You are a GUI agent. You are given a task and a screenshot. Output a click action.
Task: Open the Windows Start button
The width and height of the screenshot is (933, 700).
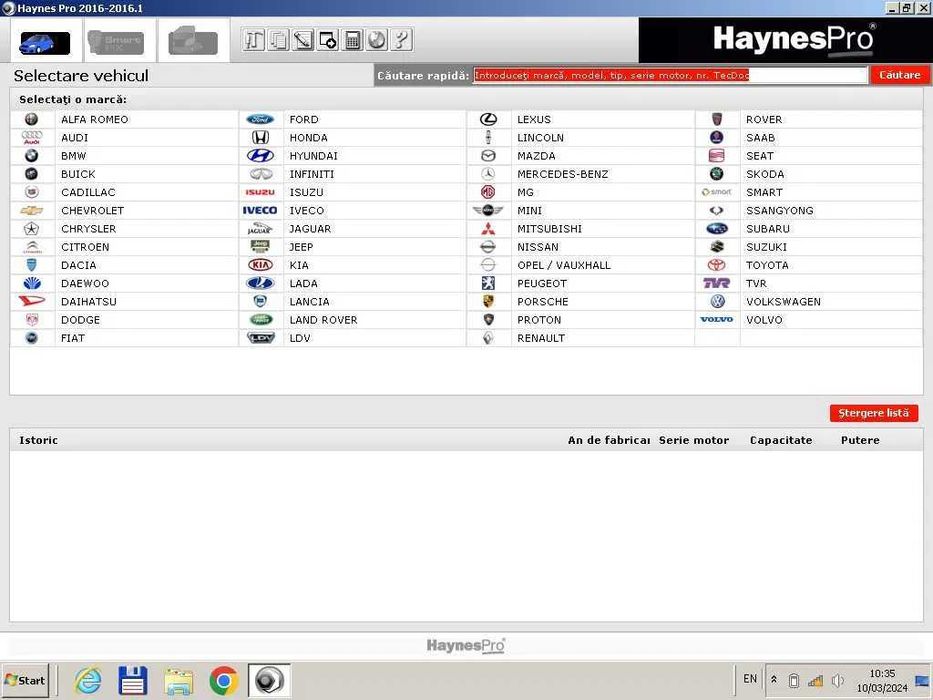pyautogui.click(x=25, y=680)
